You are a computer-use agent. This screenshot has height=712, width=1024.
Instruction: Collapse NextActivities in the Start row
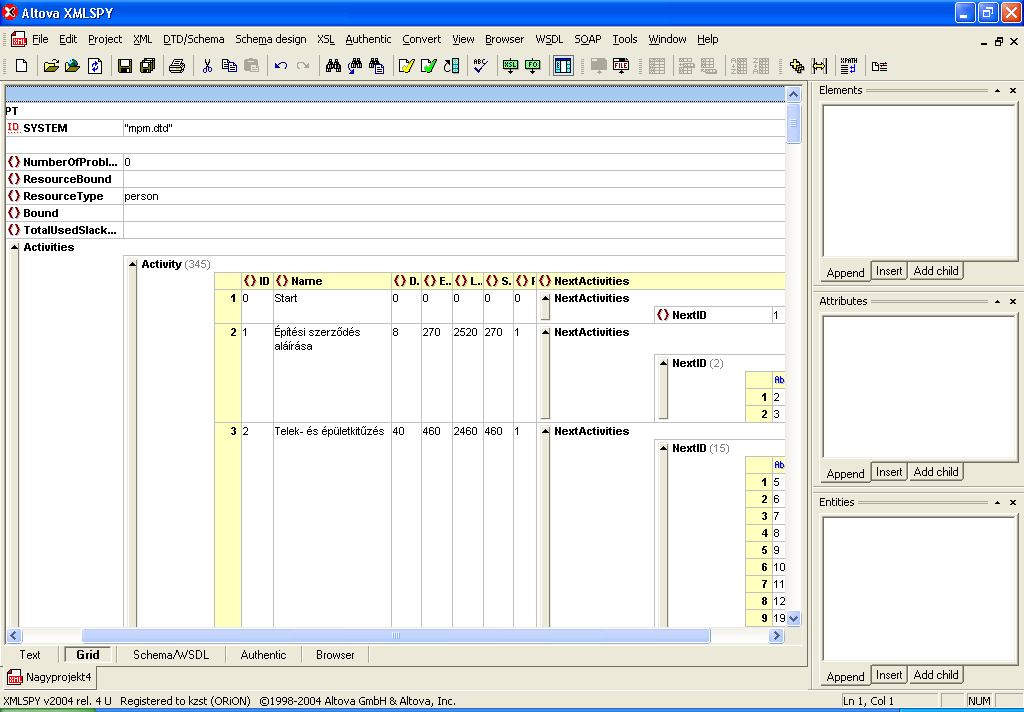tap(545, 298)
